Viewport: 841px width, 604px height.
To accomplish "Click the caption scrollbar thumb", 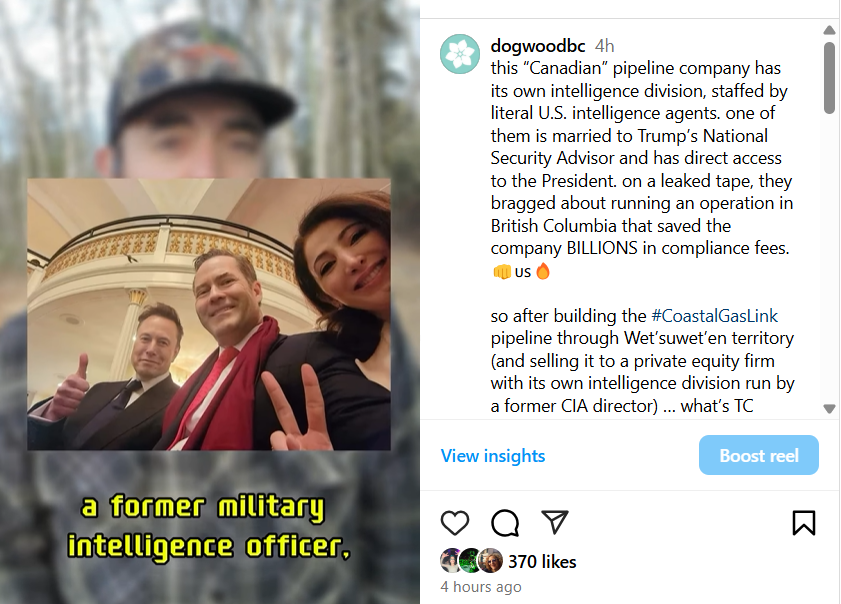I will pyautogui.click(x=829, y=78).
